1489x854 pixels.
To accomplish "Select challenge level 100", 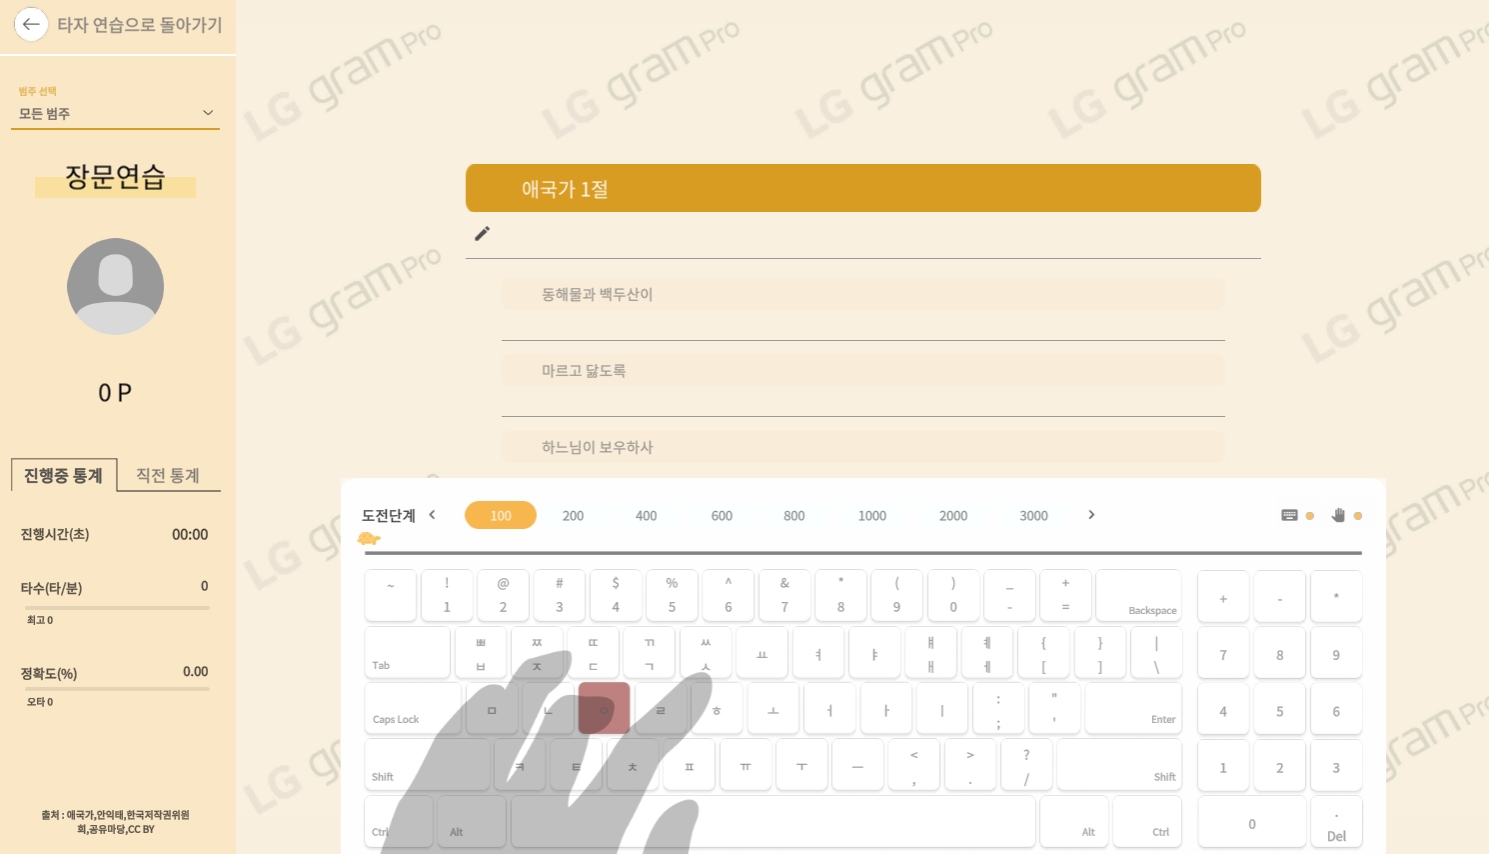I will tap(501, 515).
